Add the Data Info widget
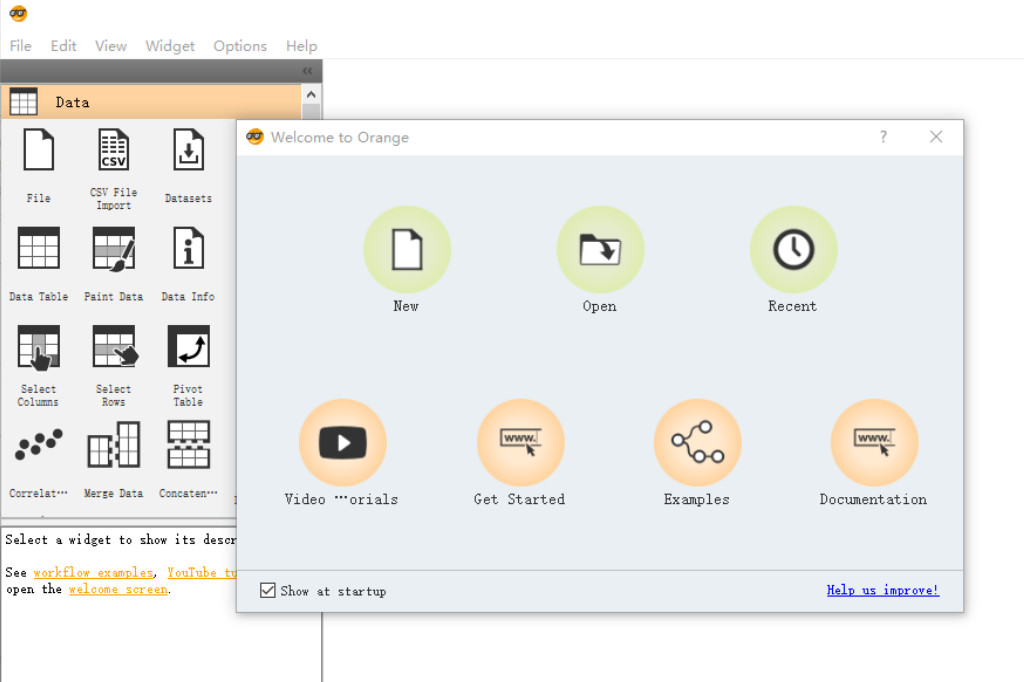The width and height of the screenshot is (1024, 682). click(188, 248)
